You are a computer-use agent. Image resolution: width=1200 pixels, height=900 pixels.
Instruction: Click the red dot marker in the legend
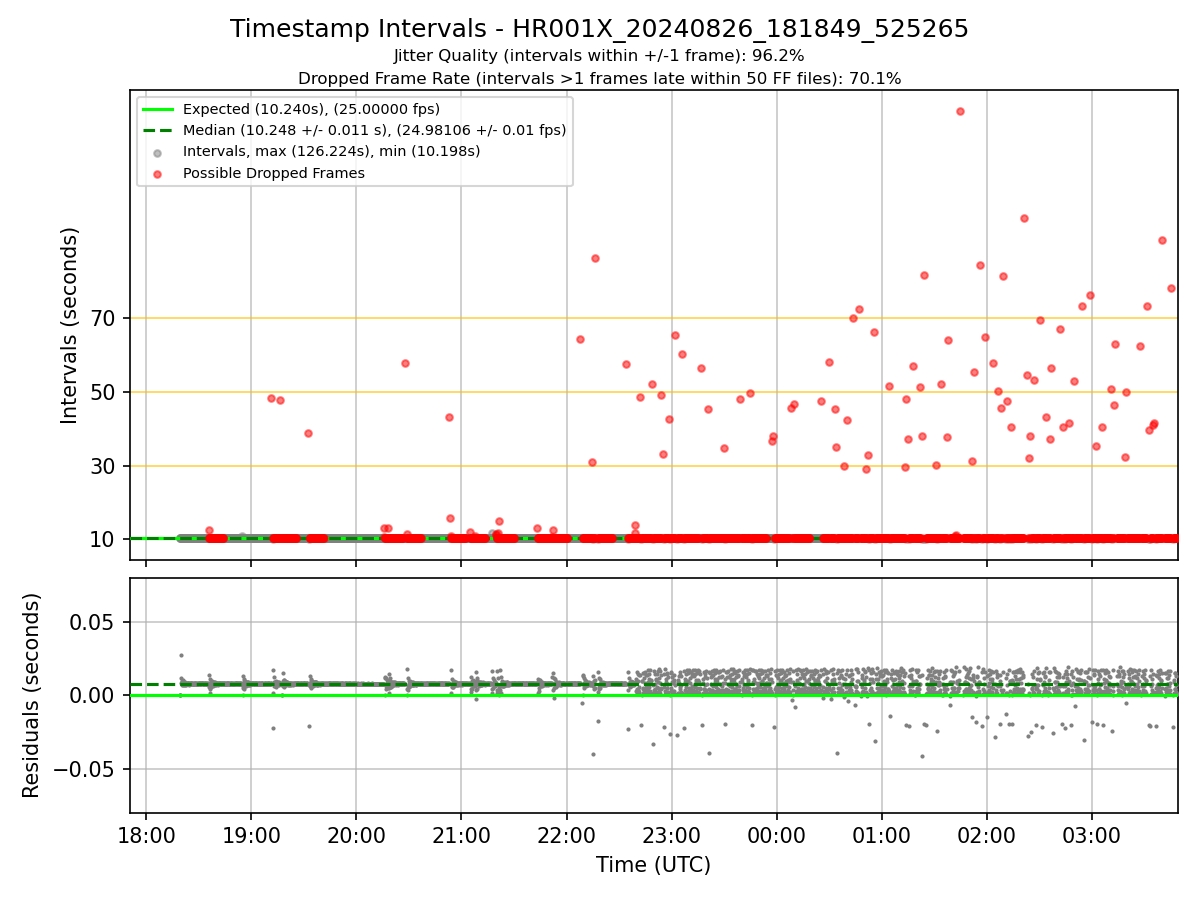click(x=158, y=173)
